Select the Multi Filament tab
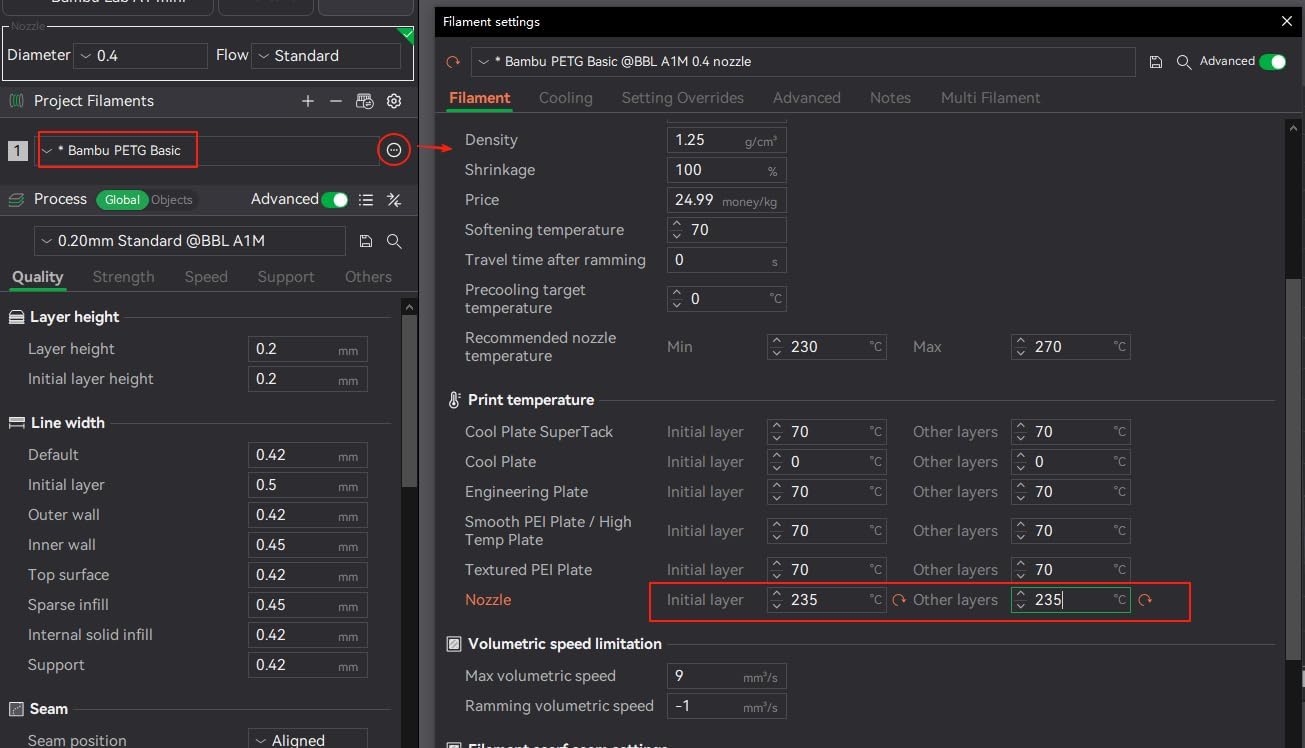This screenshot has height=748, width=1305. click(990, 98)
